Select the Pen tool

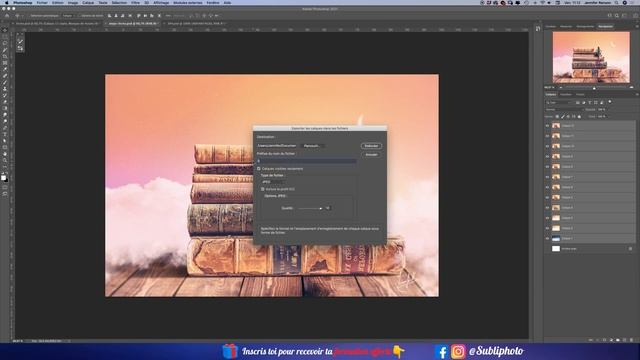click(5, 128)
